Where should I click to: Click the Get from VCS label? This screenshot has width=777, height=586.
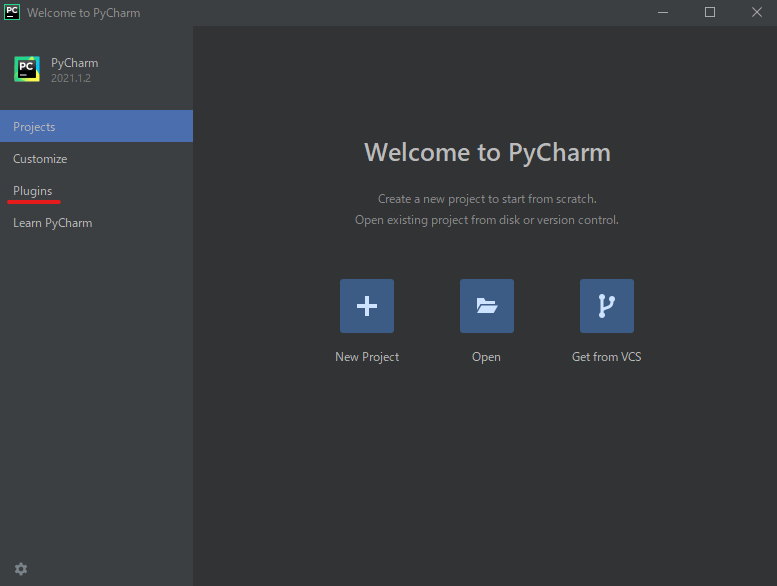pyautogui.click(x=607, y=357)
